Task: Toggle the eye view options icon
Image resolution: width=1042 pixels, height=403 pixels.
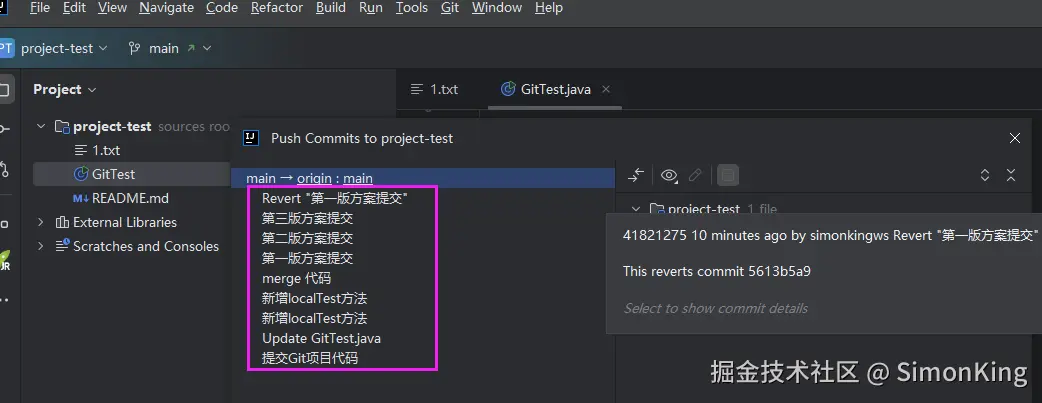Action: tap(669, 176)
